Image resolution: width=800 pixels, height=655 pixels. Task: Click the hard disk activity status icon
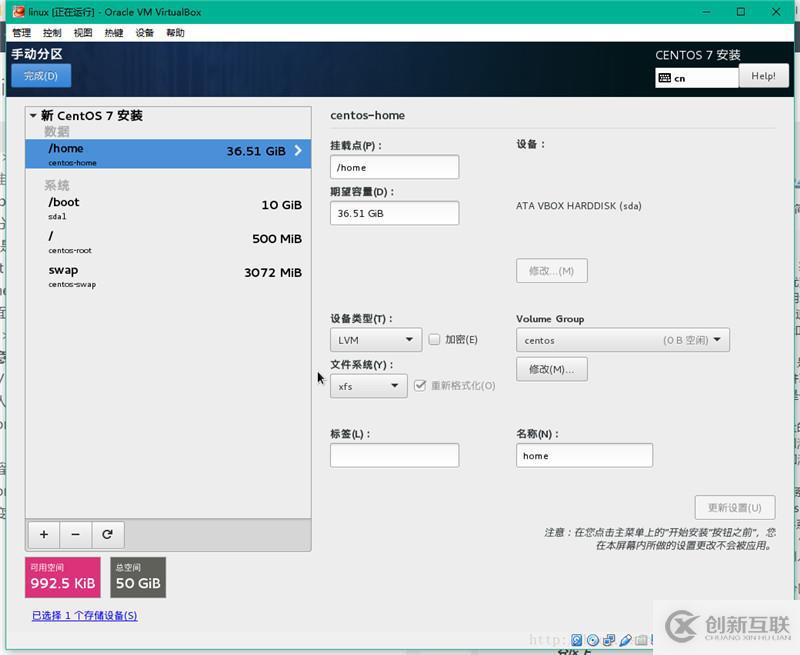577,640
